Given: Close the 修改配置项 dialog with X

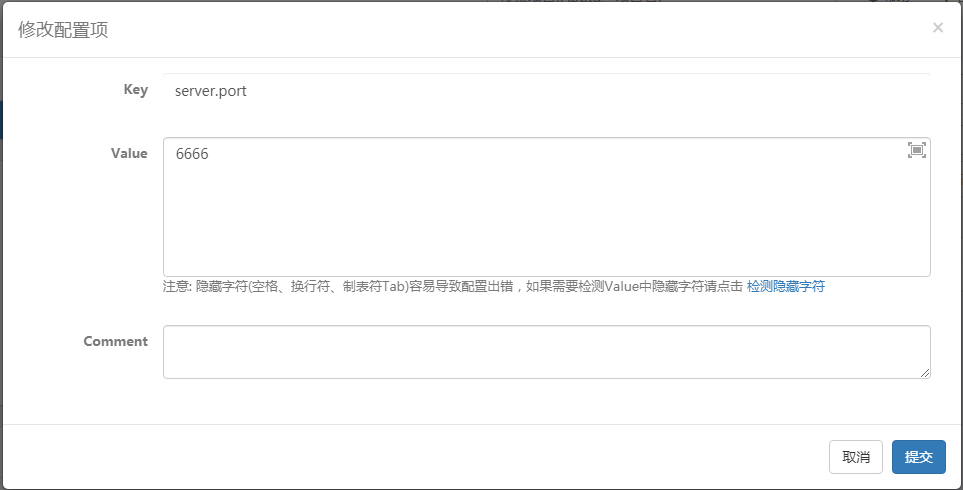Looking at the screenshot, I should click(937, 27).
